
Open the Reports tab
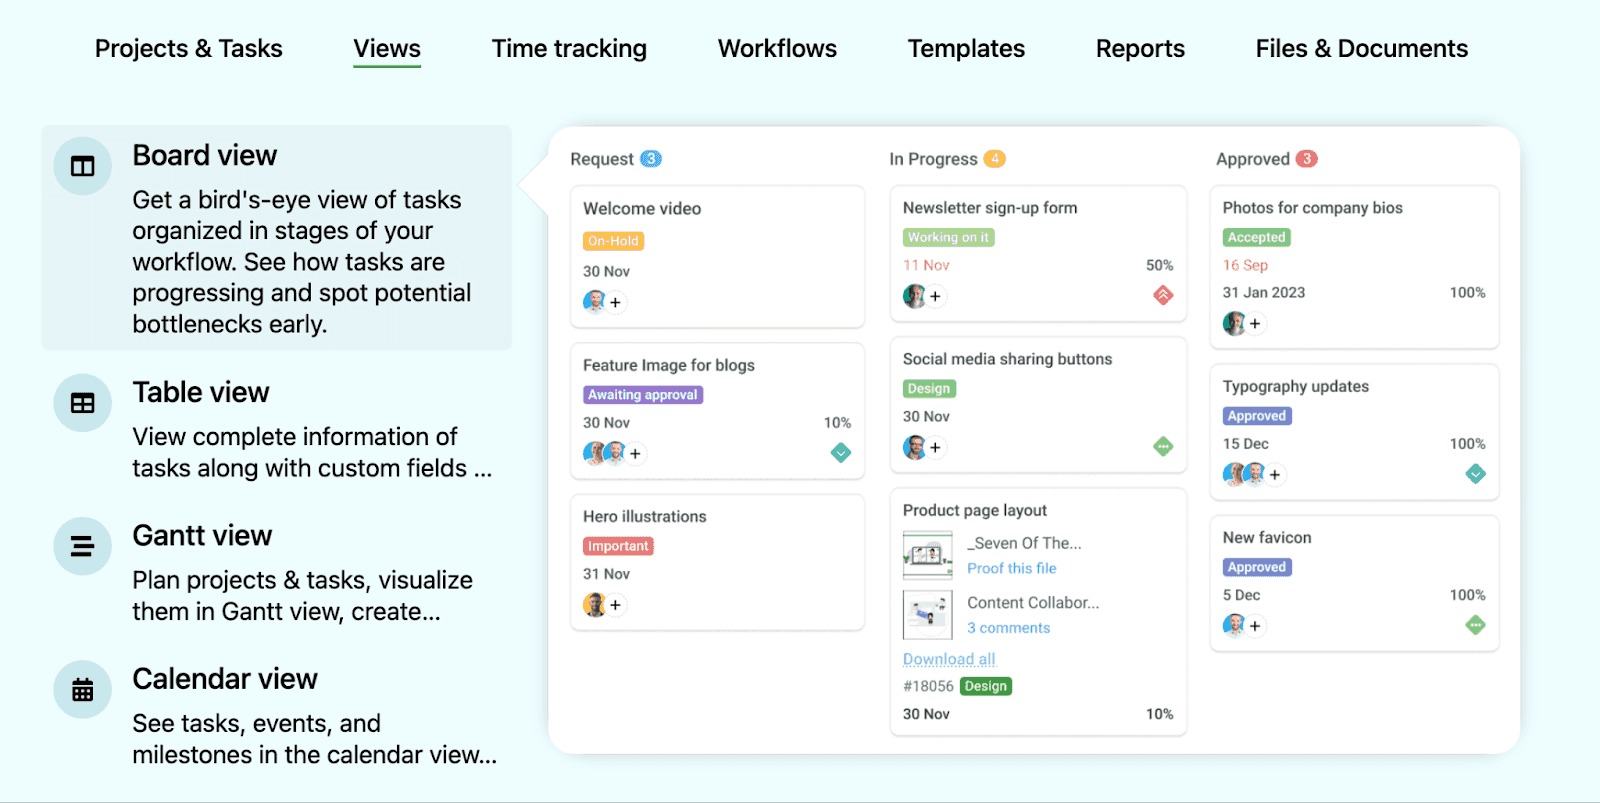click(x=1140, y=48)
